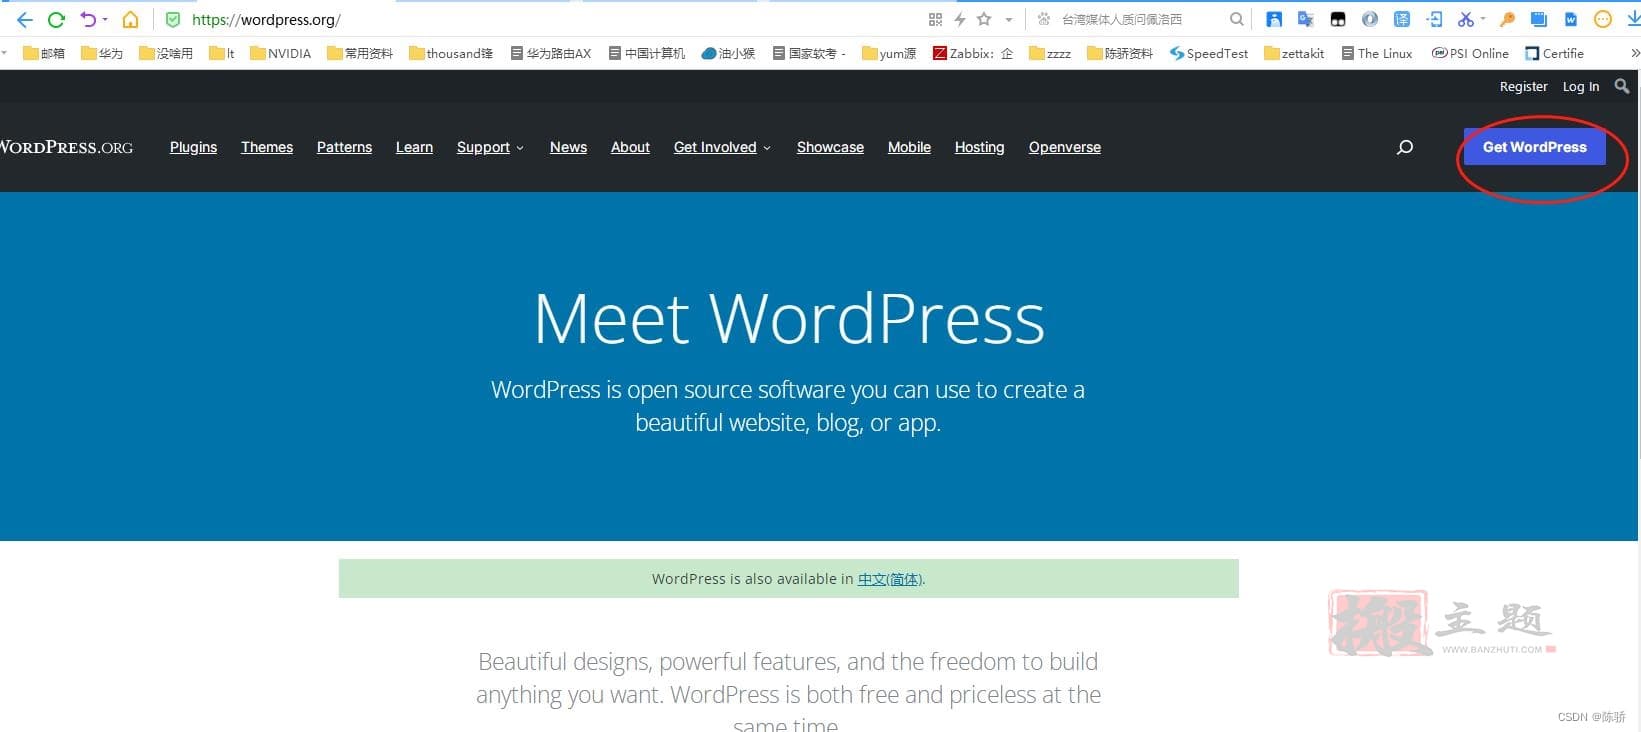The width and height of the screenshot is (1641, 732).
Task: Open the Showcase menu item
Action: pyautogui.click(x=830, y=147)
